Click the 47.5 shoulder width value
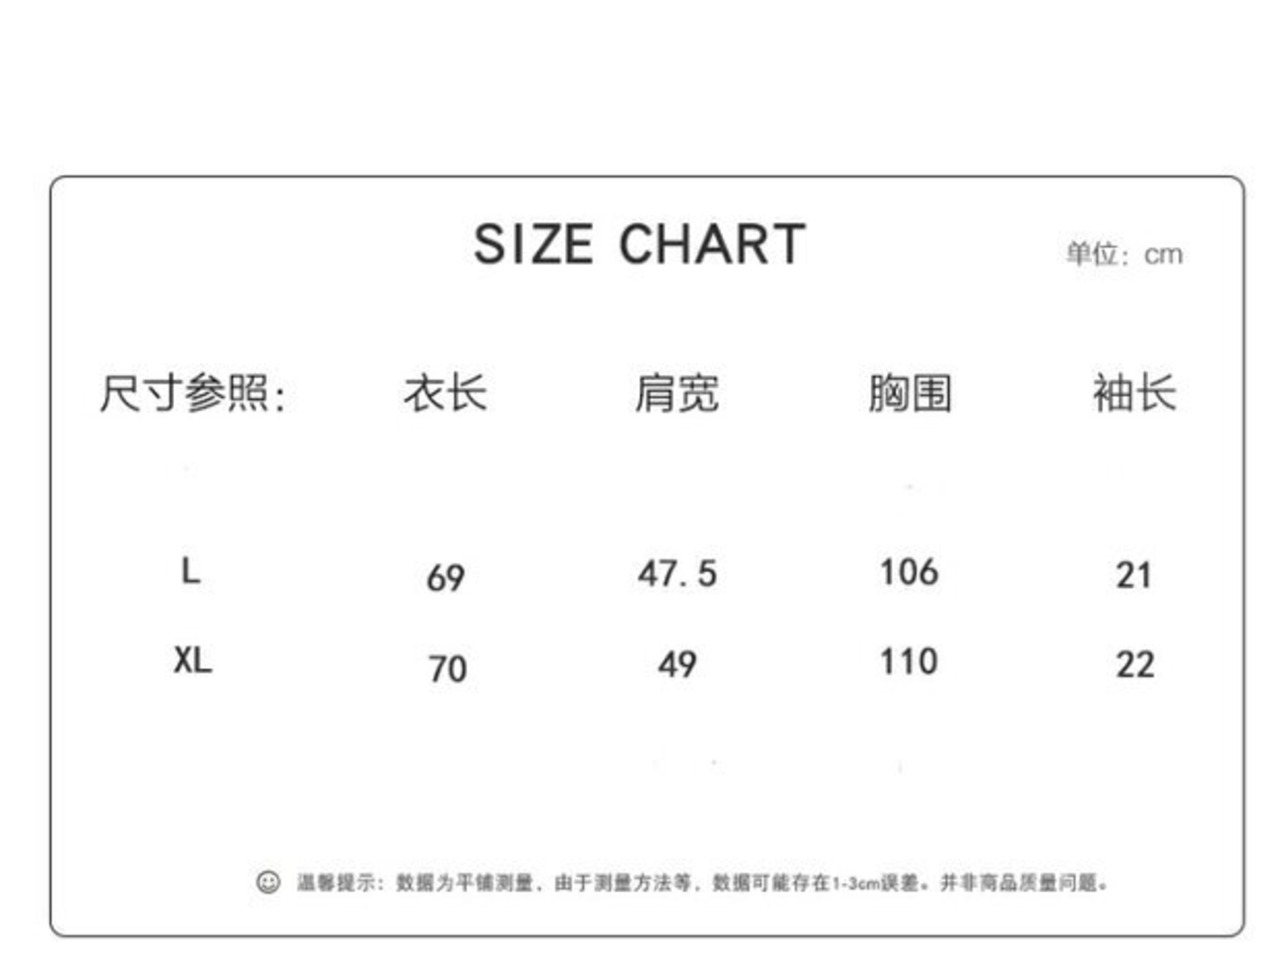The image size is (1280, 966). (x=678, y=573)
